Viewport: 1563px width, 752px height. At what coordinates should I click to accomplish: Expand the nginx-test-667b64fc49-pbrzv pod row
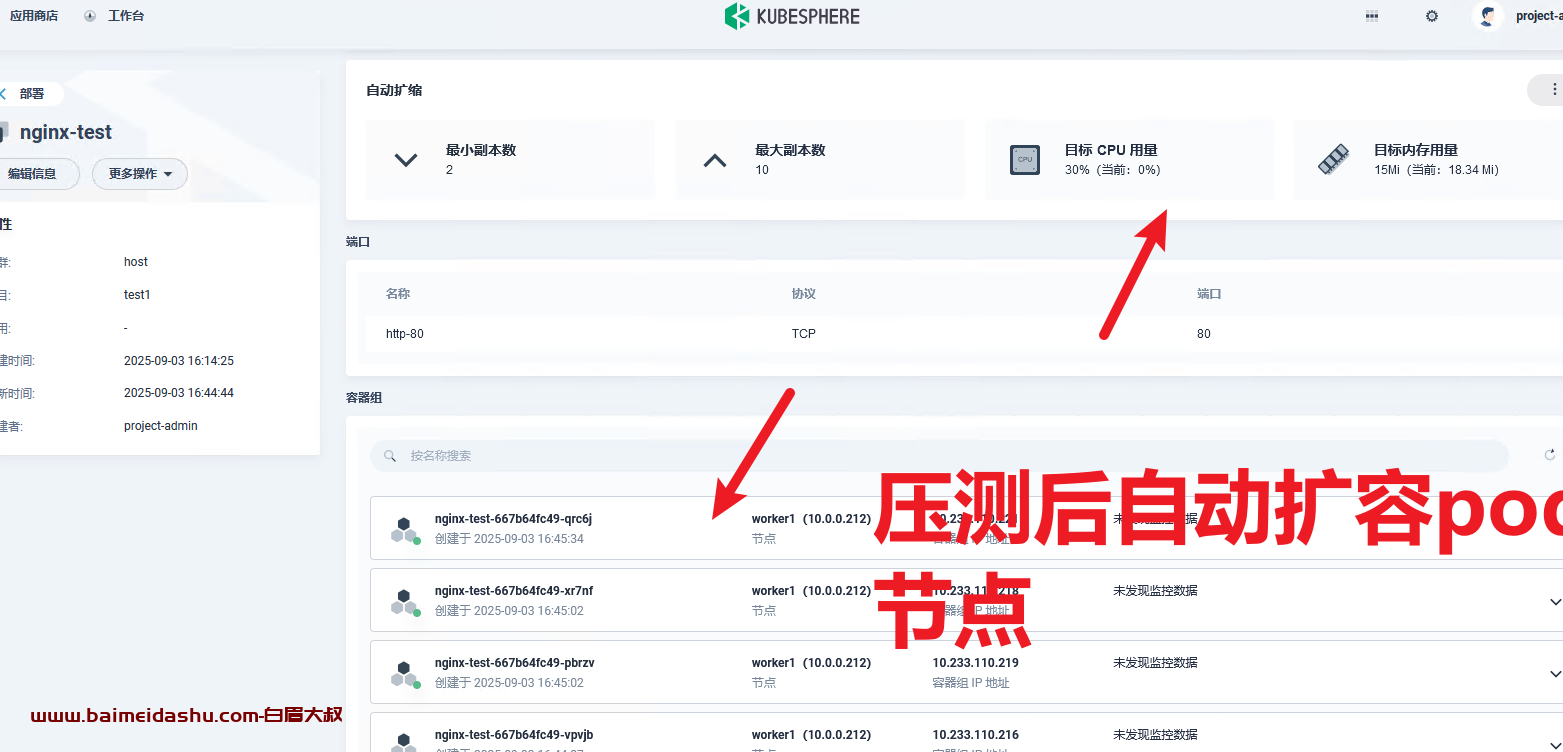click(x=1555, y=674)
